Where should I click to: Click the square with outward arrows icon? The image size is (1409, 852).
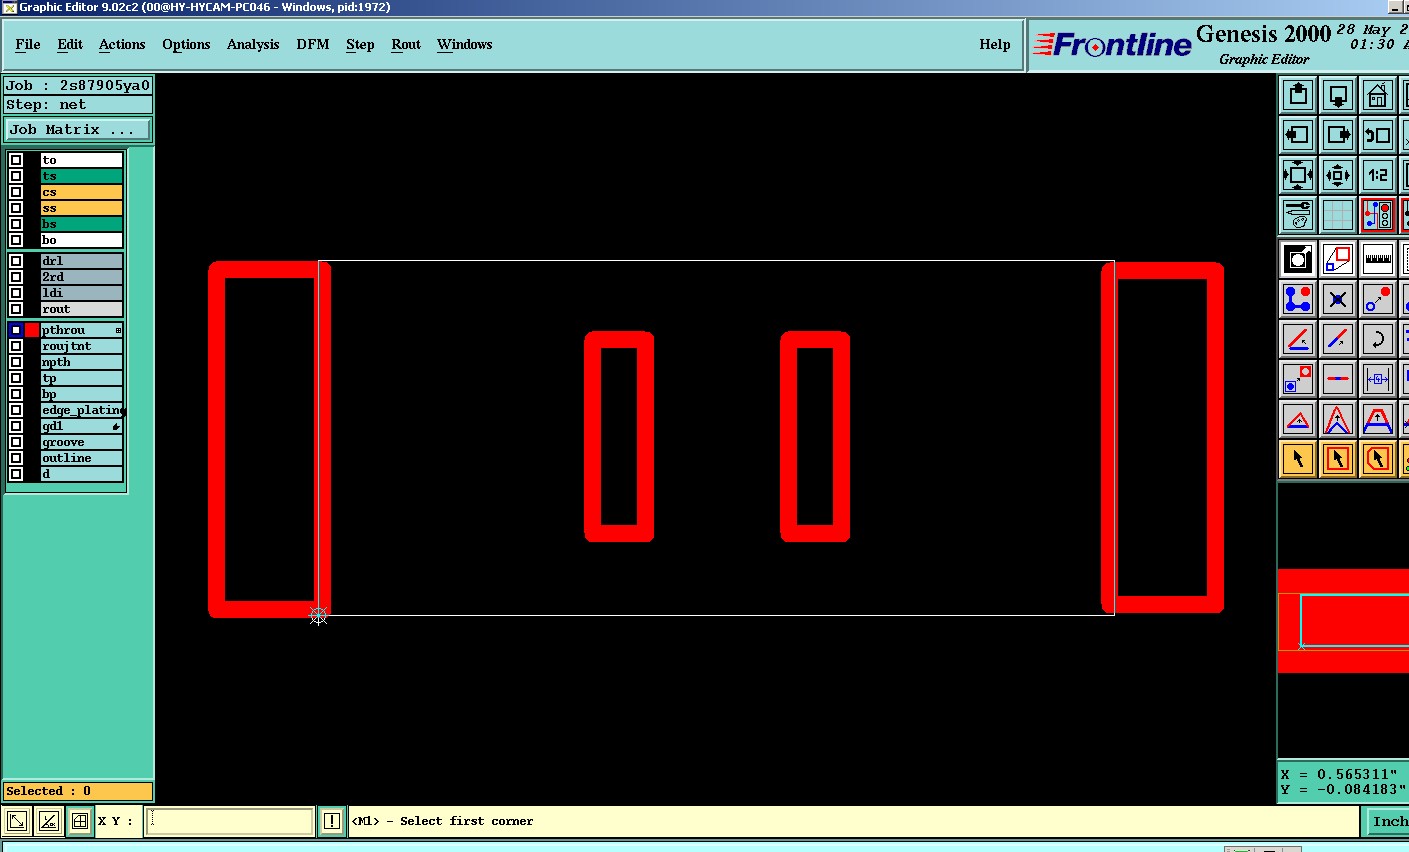pyautogui.click(x=1298, y=175)
